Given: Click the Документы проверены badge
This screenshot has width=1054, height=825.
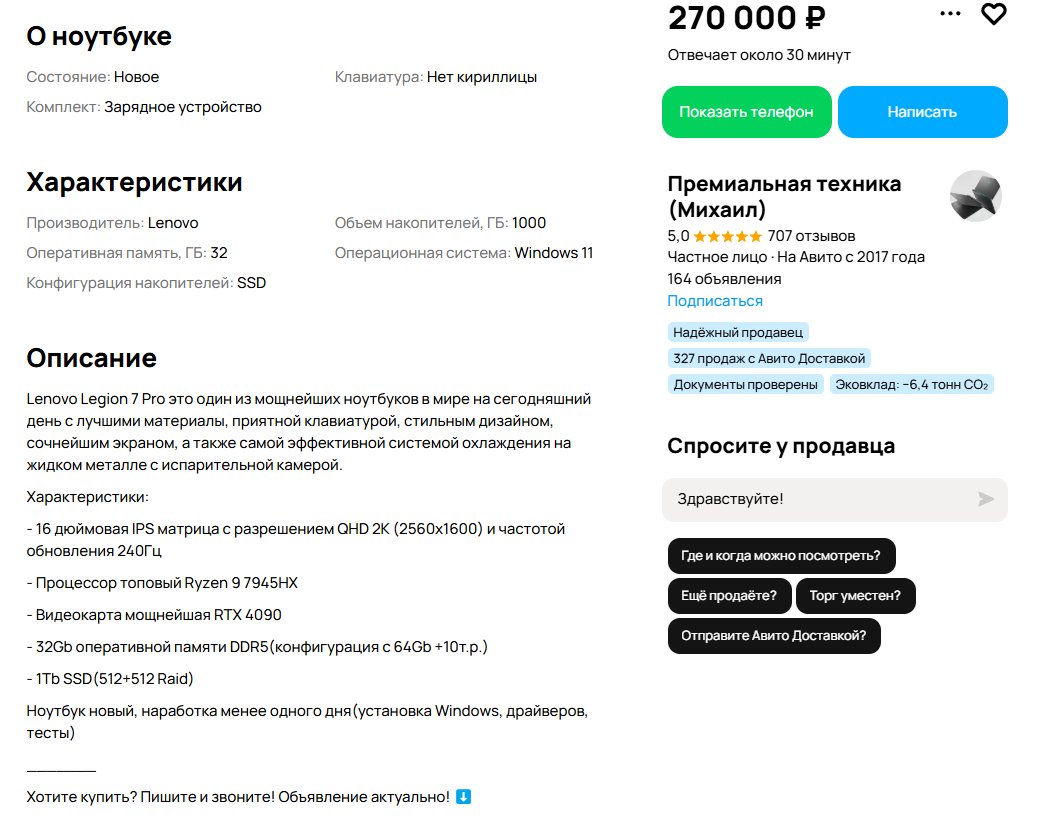Looking at the screenshot, I should point(745,385).
